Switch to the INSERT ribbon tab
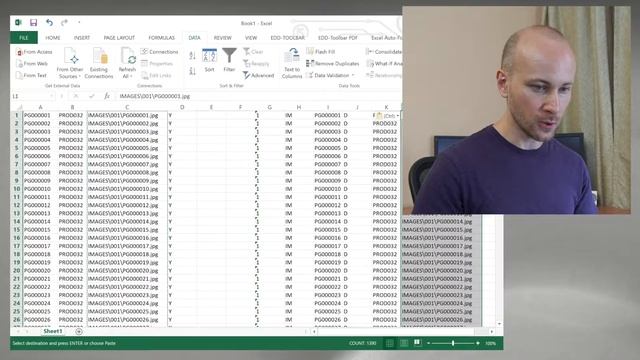The height and width of the screenshot is (360, 640). [x=82, y=38]
